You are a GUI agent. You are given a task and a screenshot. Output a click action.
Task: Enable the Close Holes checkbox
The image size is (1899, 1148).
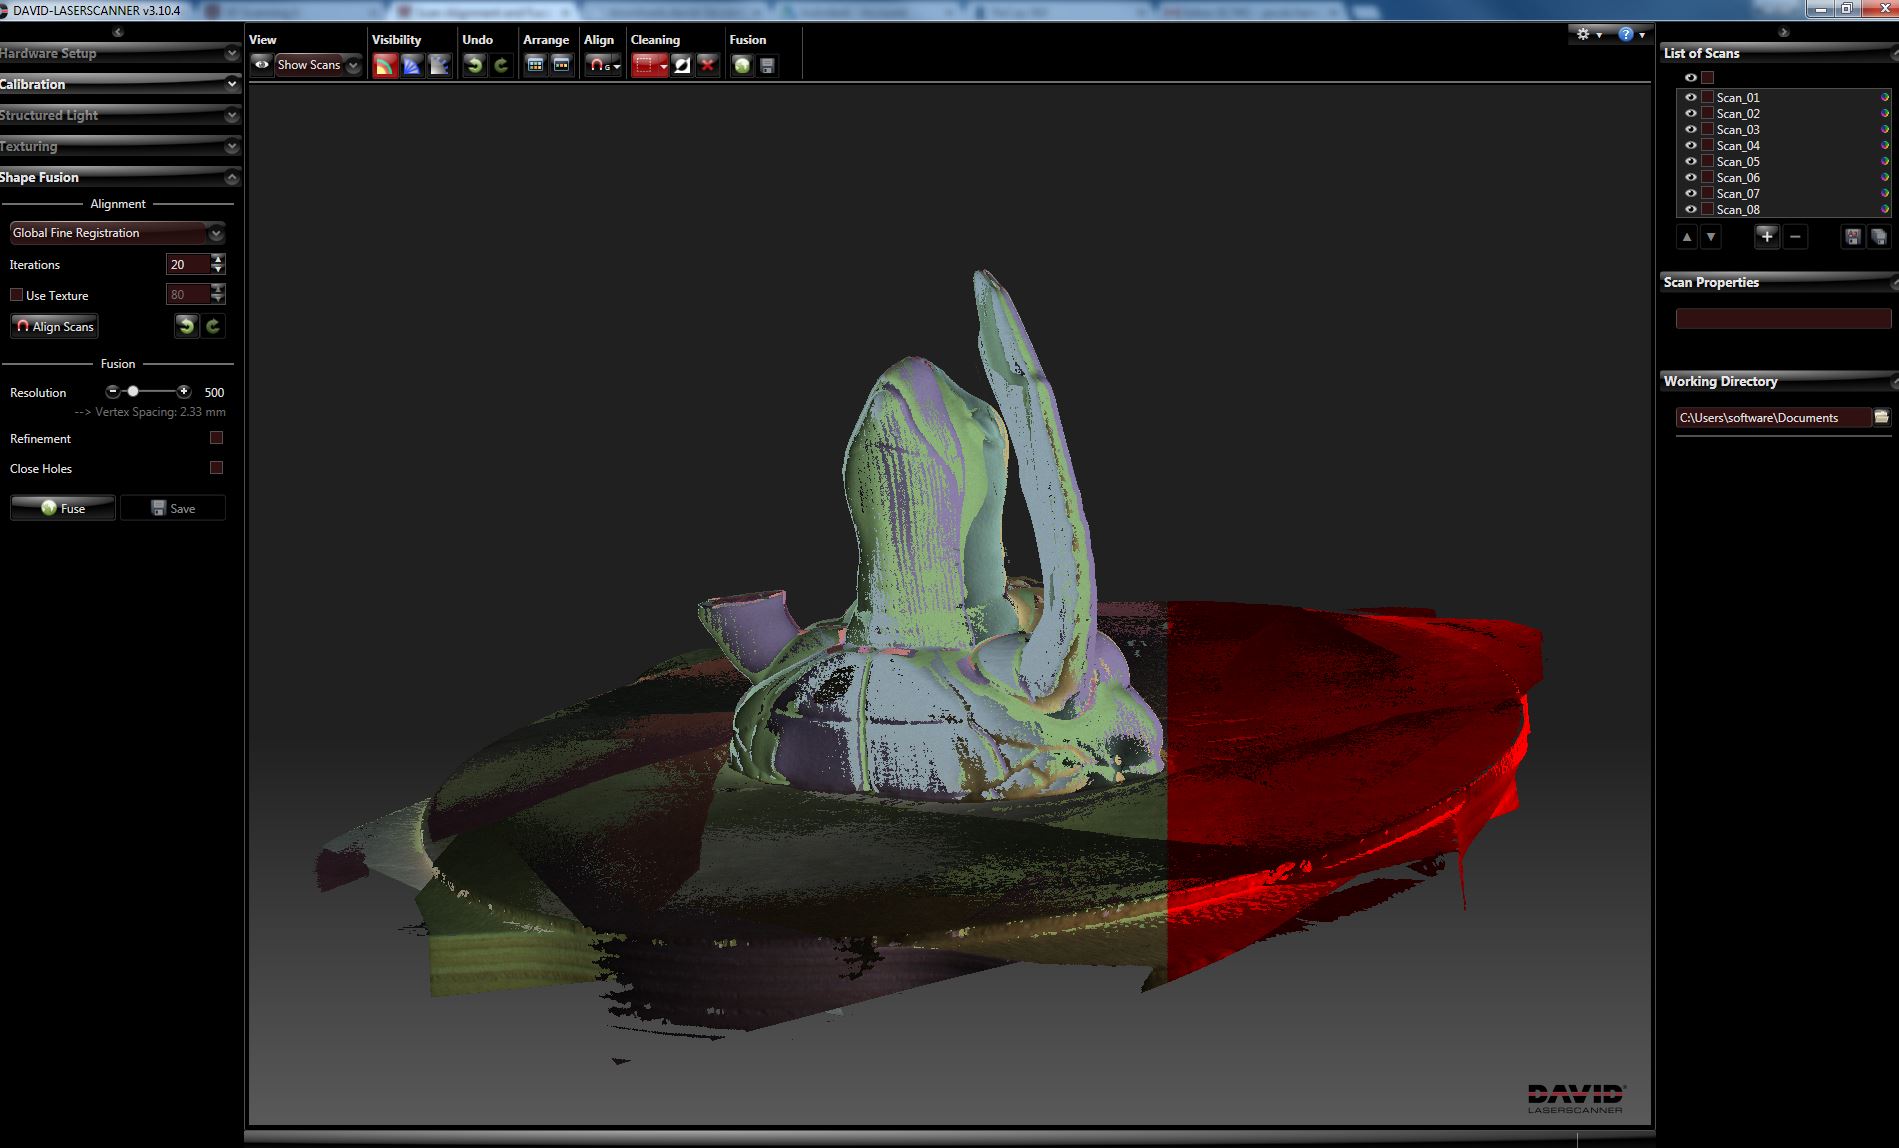215,468
